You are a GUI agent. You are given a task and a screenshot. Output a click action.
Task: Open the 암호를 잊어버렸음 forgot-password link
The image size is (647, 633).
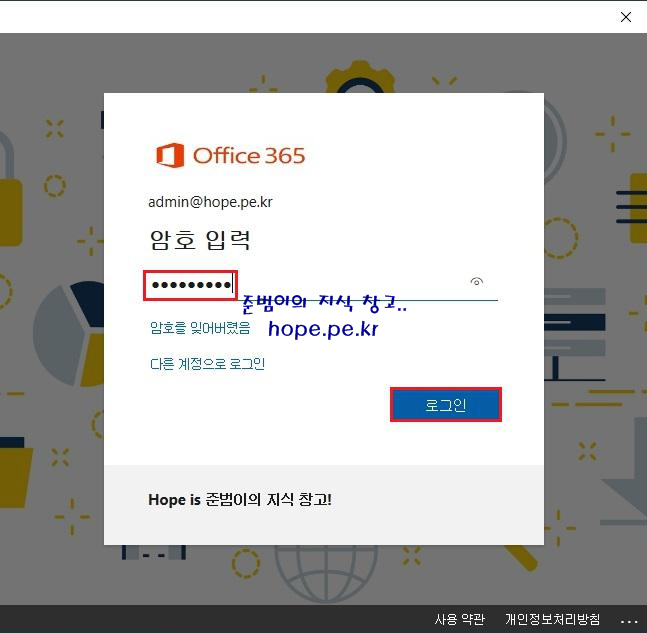tap(200, 328)
